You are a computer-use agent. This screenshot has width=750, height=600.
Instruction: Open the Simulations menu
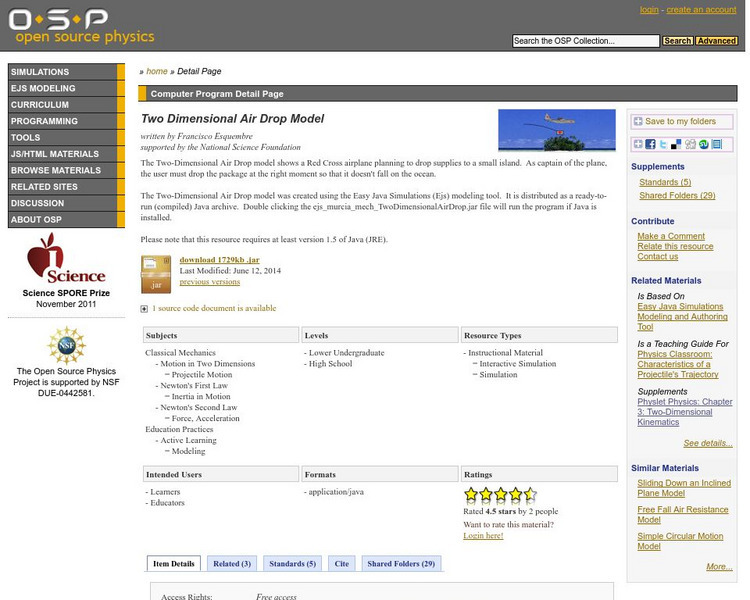click(66, 72)
